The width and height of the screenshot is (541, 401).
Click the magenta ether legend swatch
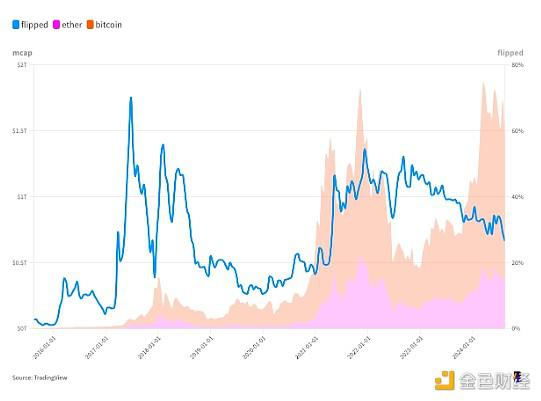56,25
